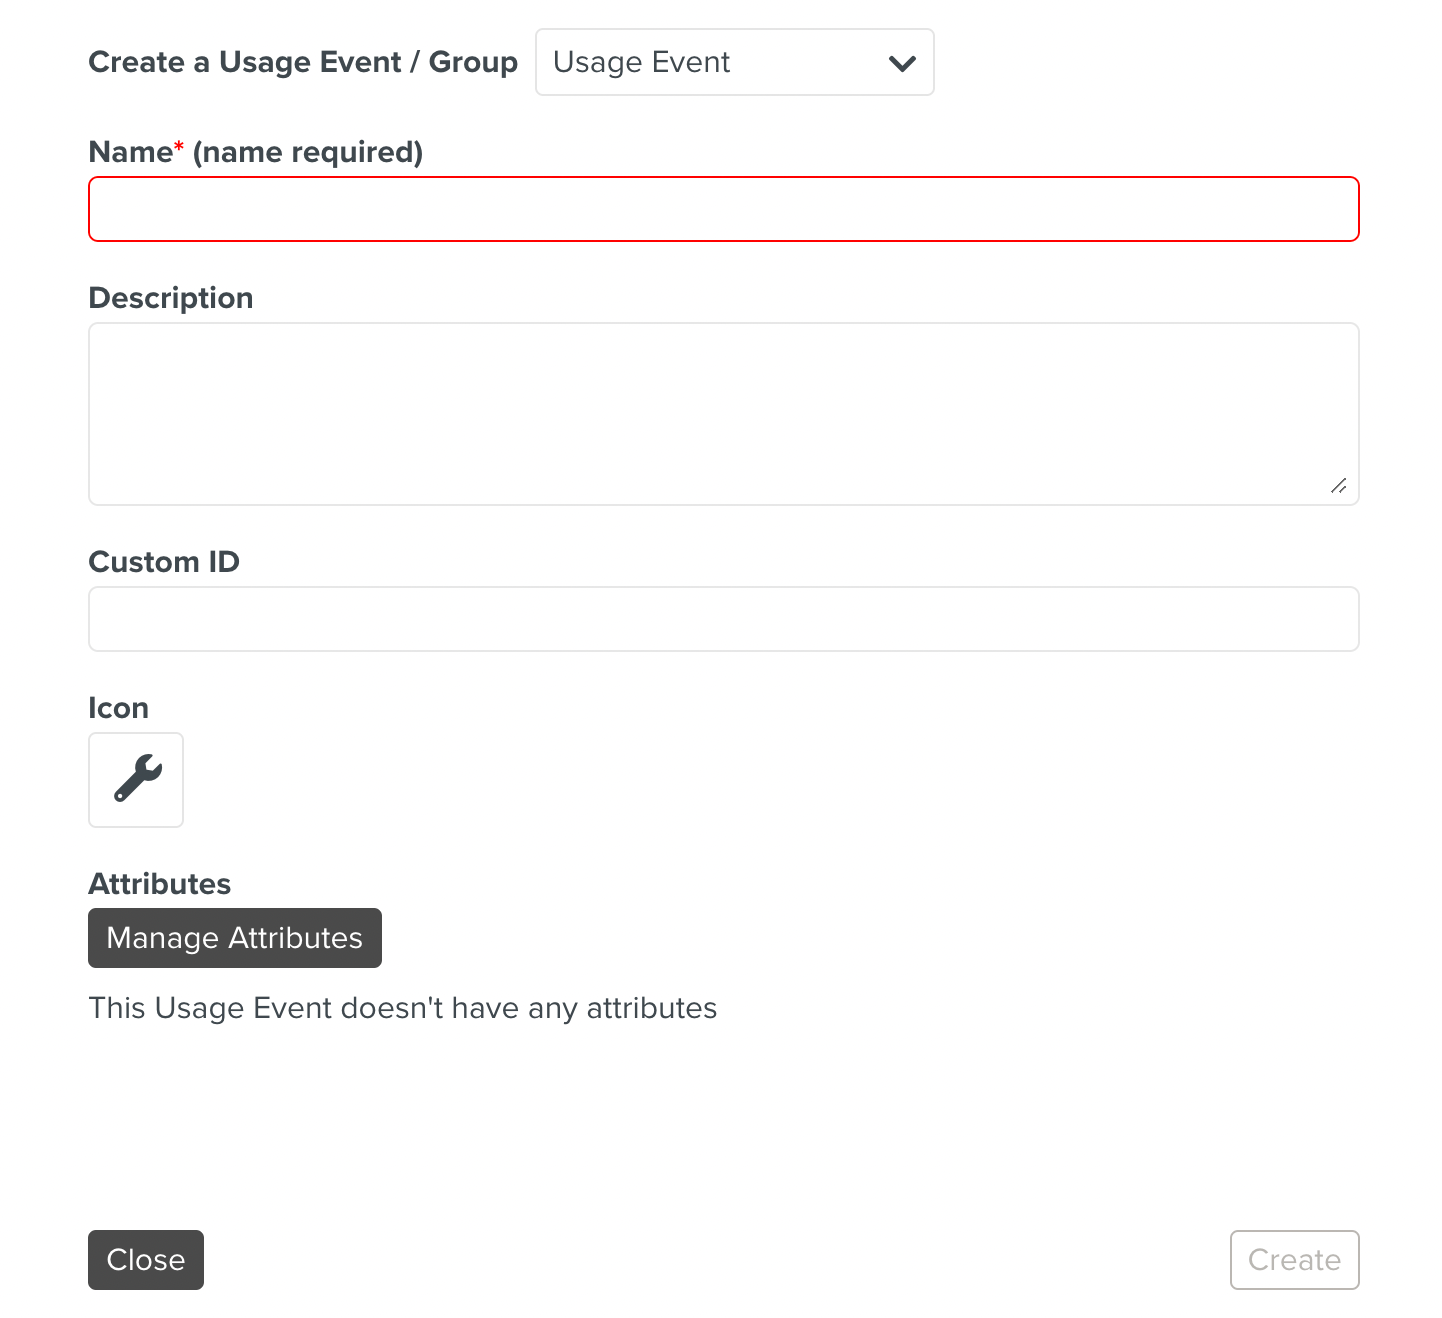Click the wrench icon picker button
This screenshot has width=1442, height=1318.
(136, 780)
